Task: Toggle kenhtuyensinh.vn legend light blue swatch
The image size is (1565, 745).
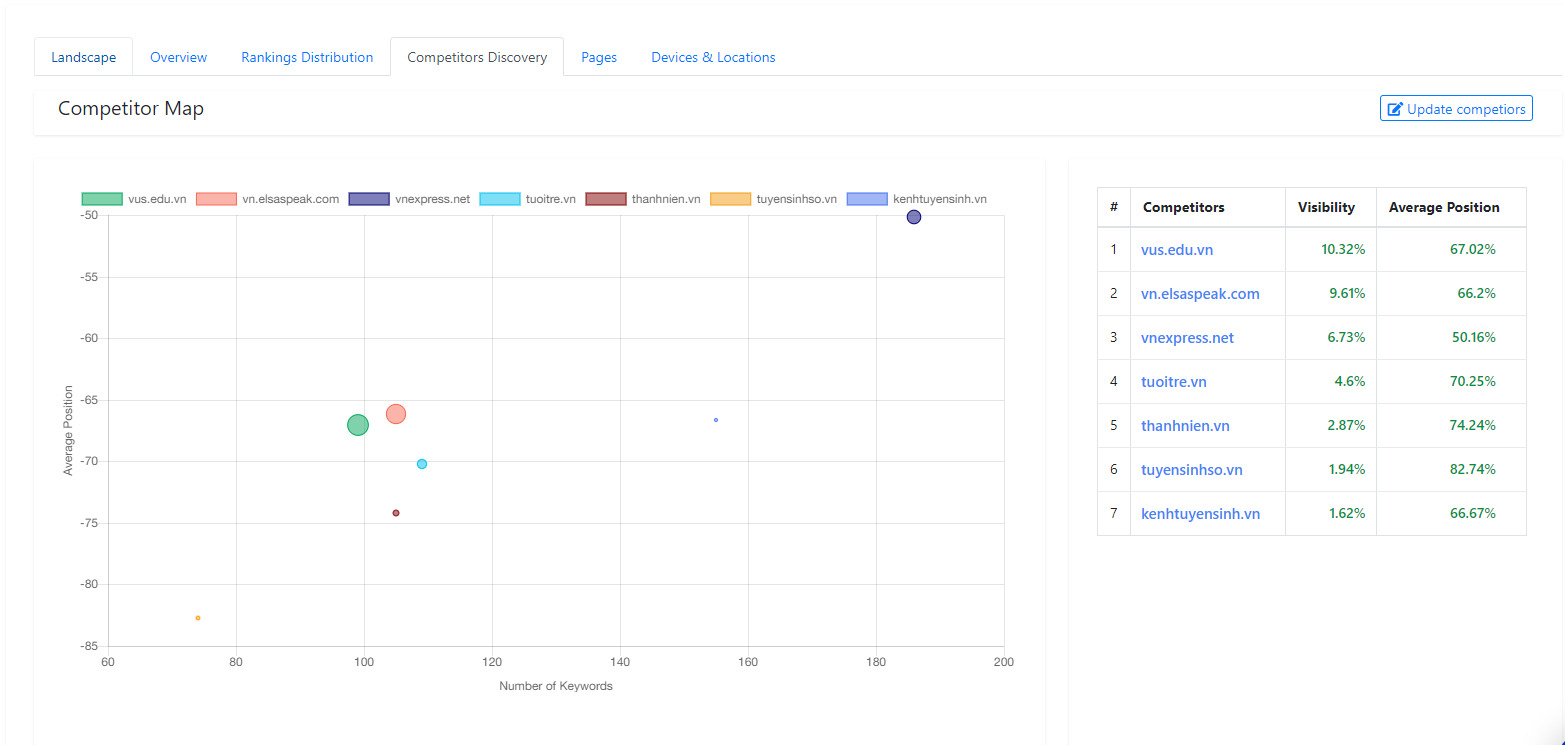Action: [x=867, y=199]
